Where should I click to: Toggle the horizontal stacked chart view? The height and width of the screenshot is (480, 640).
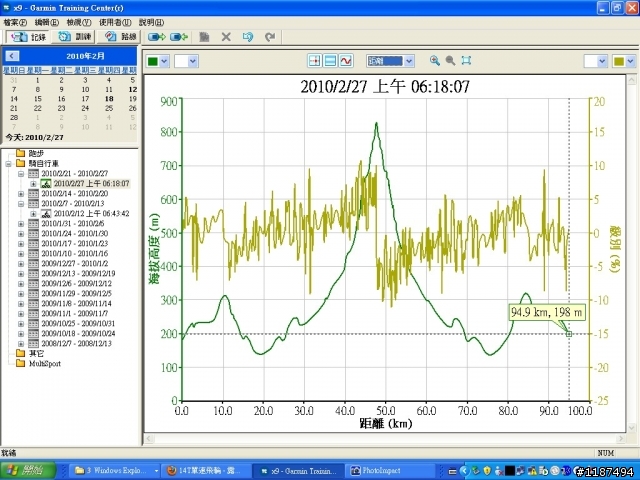pos(331,61)
